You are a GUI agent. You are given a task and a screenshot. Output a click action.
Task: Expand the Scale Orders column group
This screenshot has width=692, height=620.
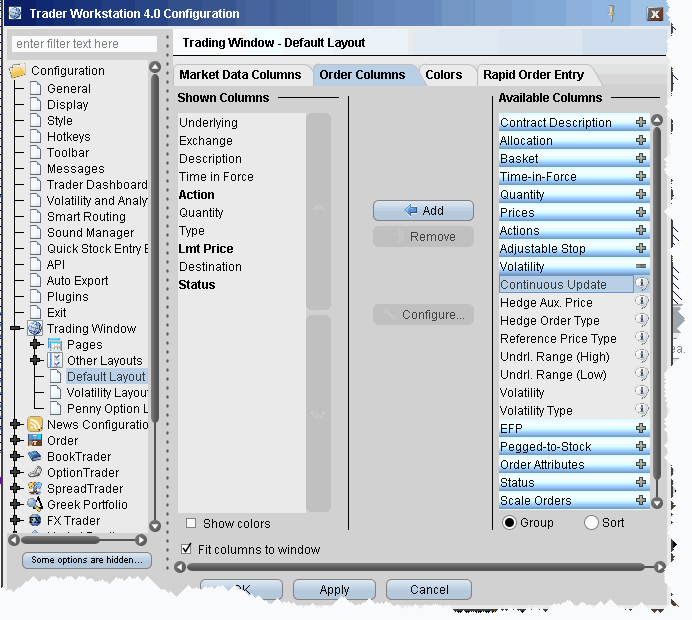pyautogui.click(x=641, y=500)
